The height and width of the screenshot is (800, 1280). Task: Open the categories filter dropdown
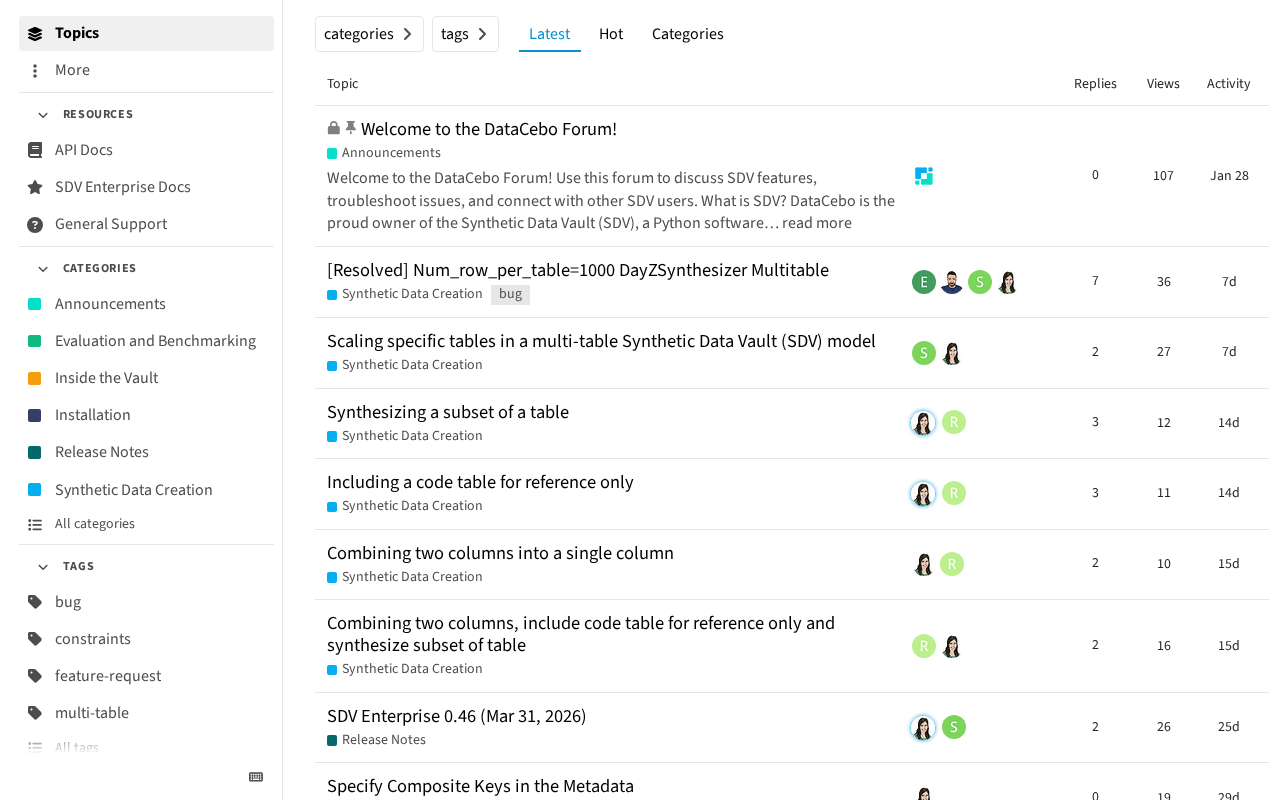369,34
